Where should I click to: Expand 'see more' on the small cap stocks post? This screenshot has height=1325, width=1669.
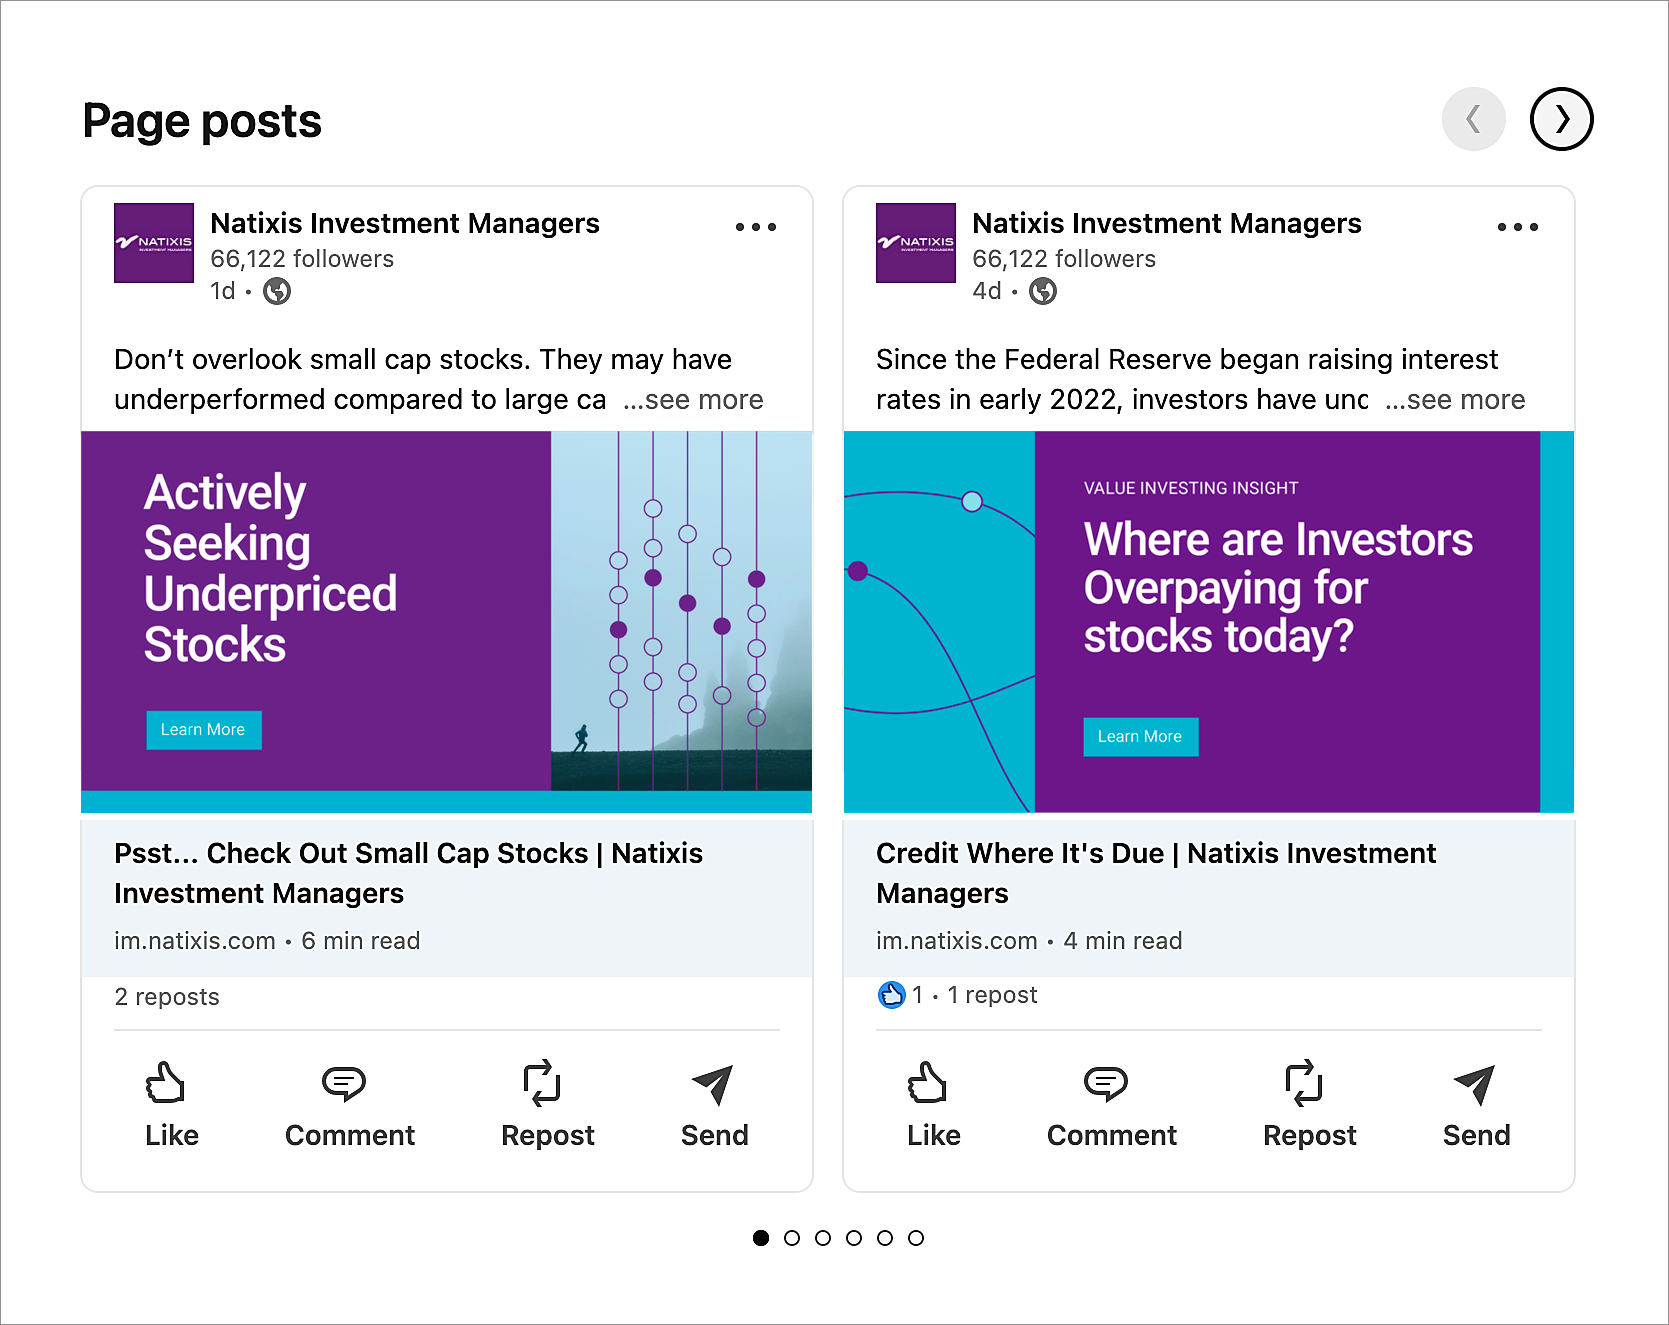[x=693, y=400]
